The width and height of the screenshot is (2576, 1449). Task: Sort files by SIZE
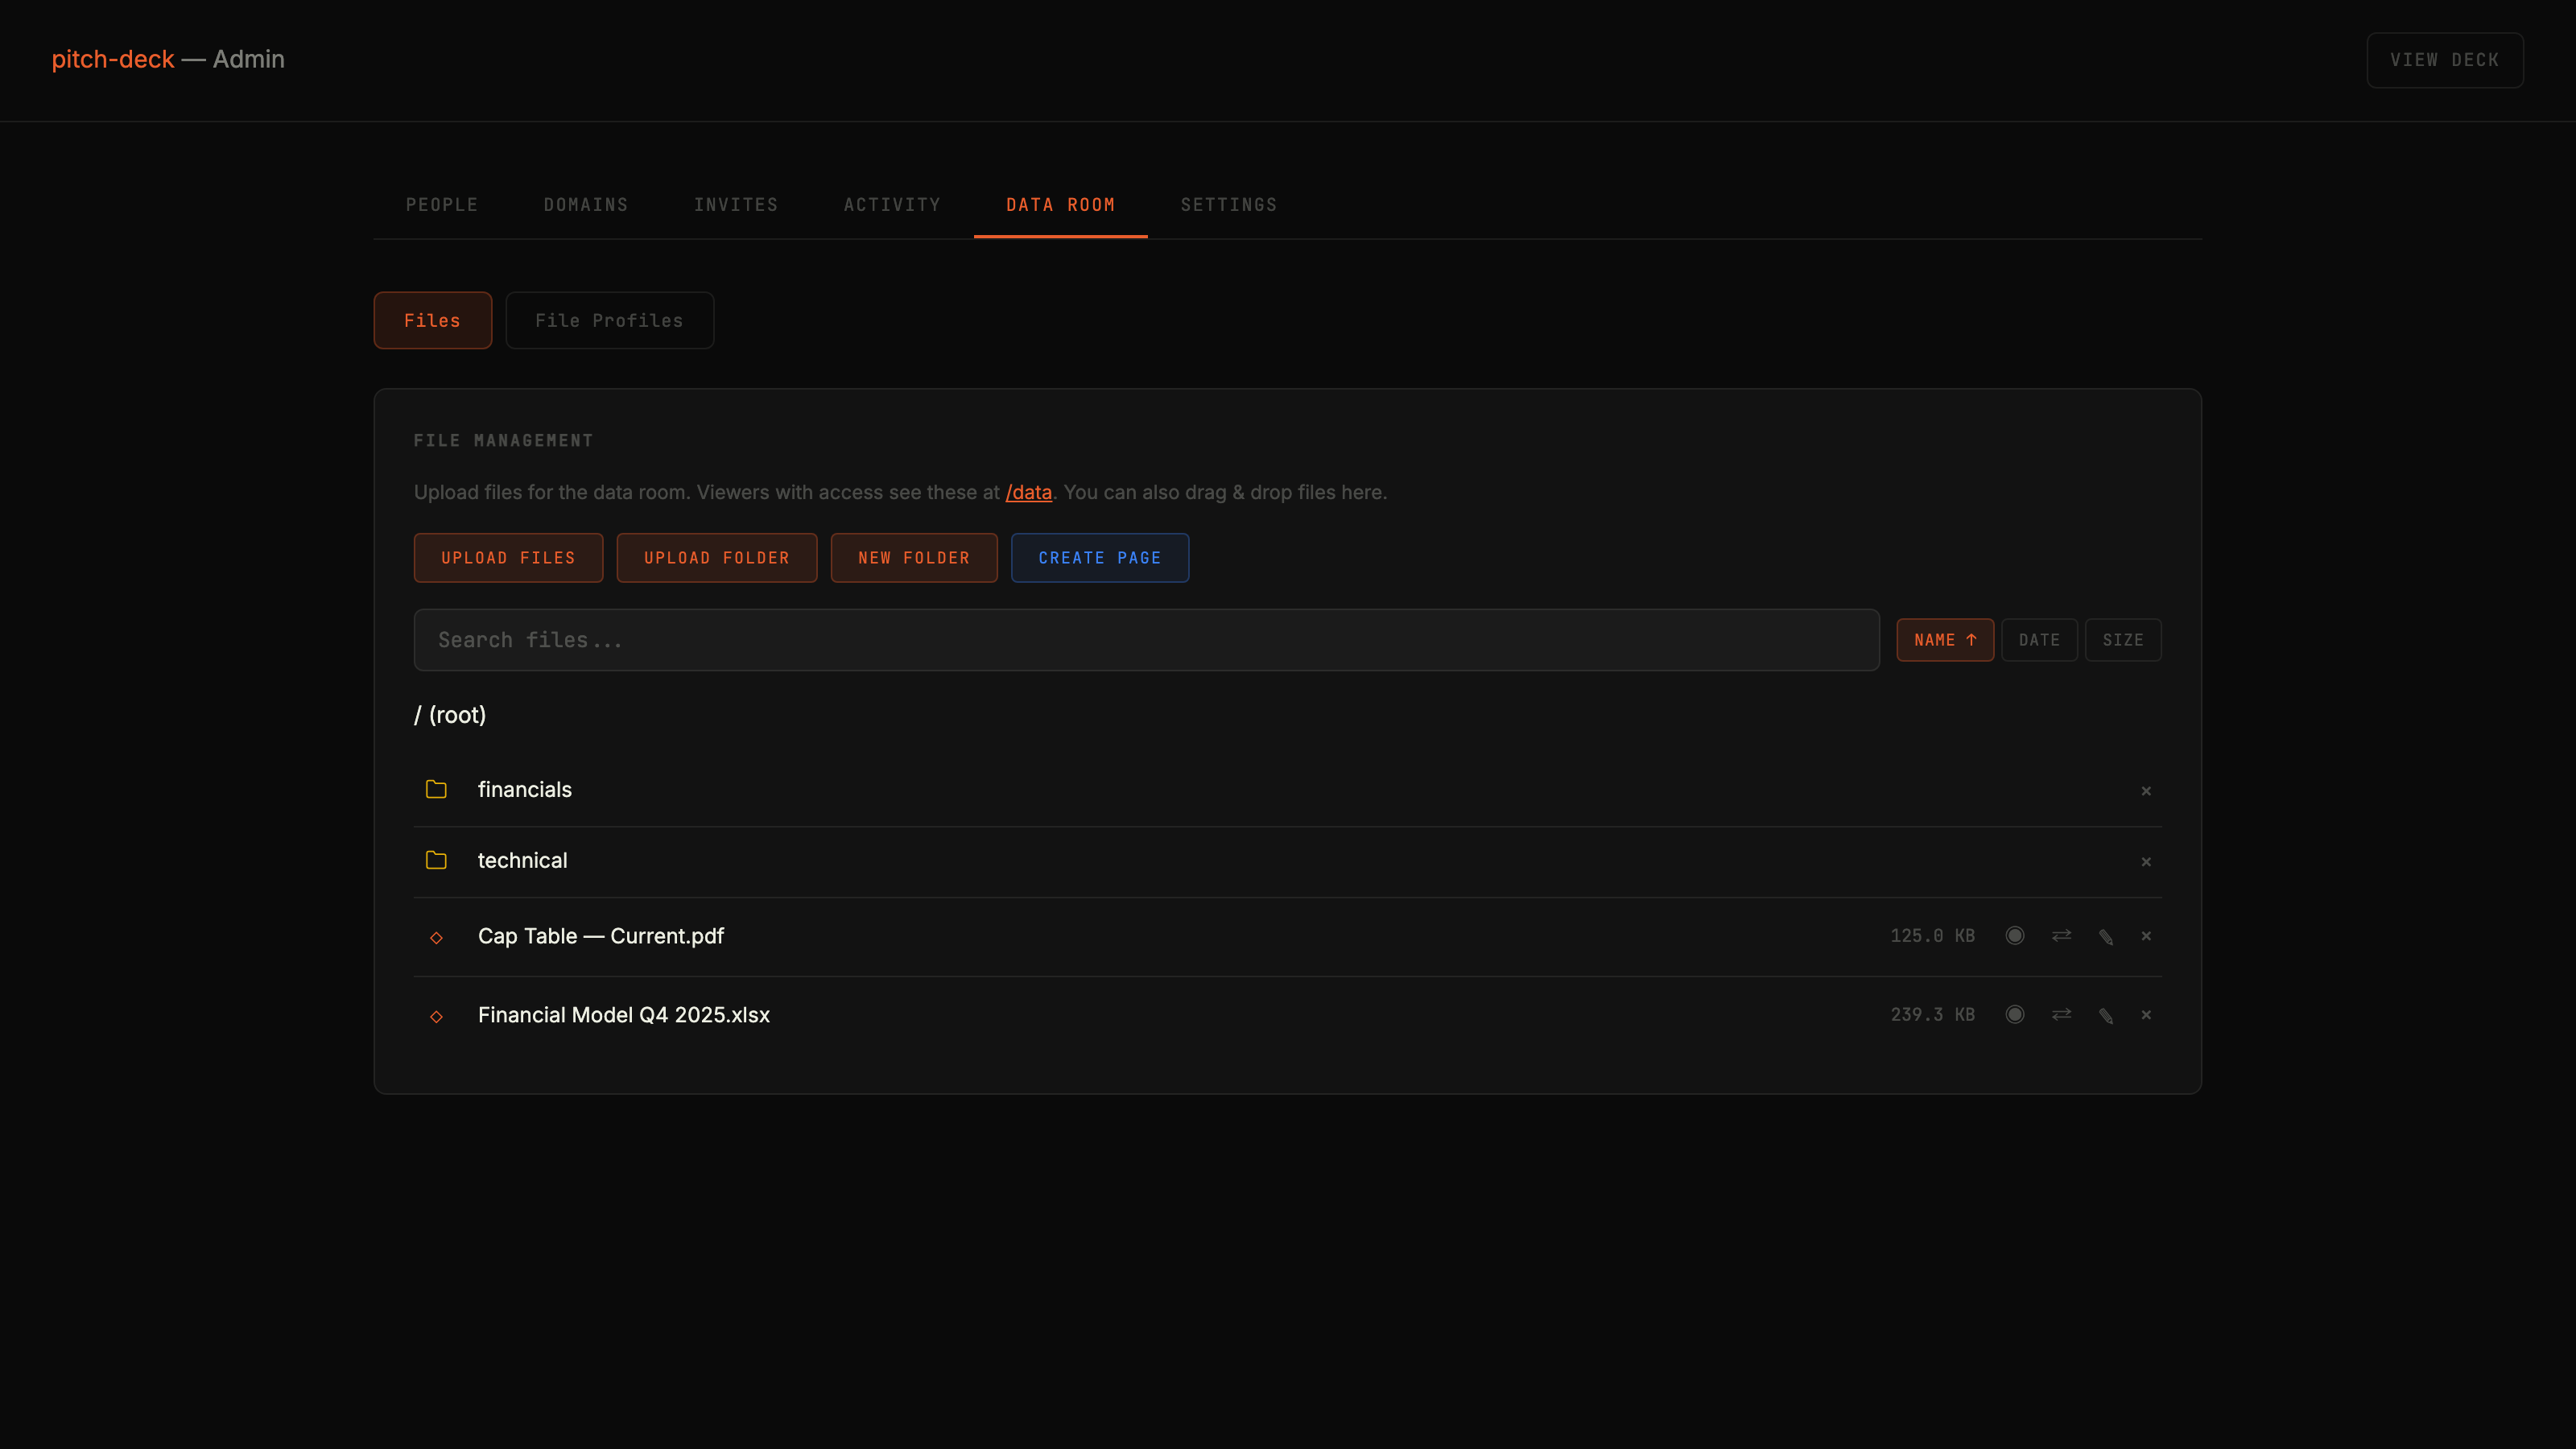pos(2123,639)
